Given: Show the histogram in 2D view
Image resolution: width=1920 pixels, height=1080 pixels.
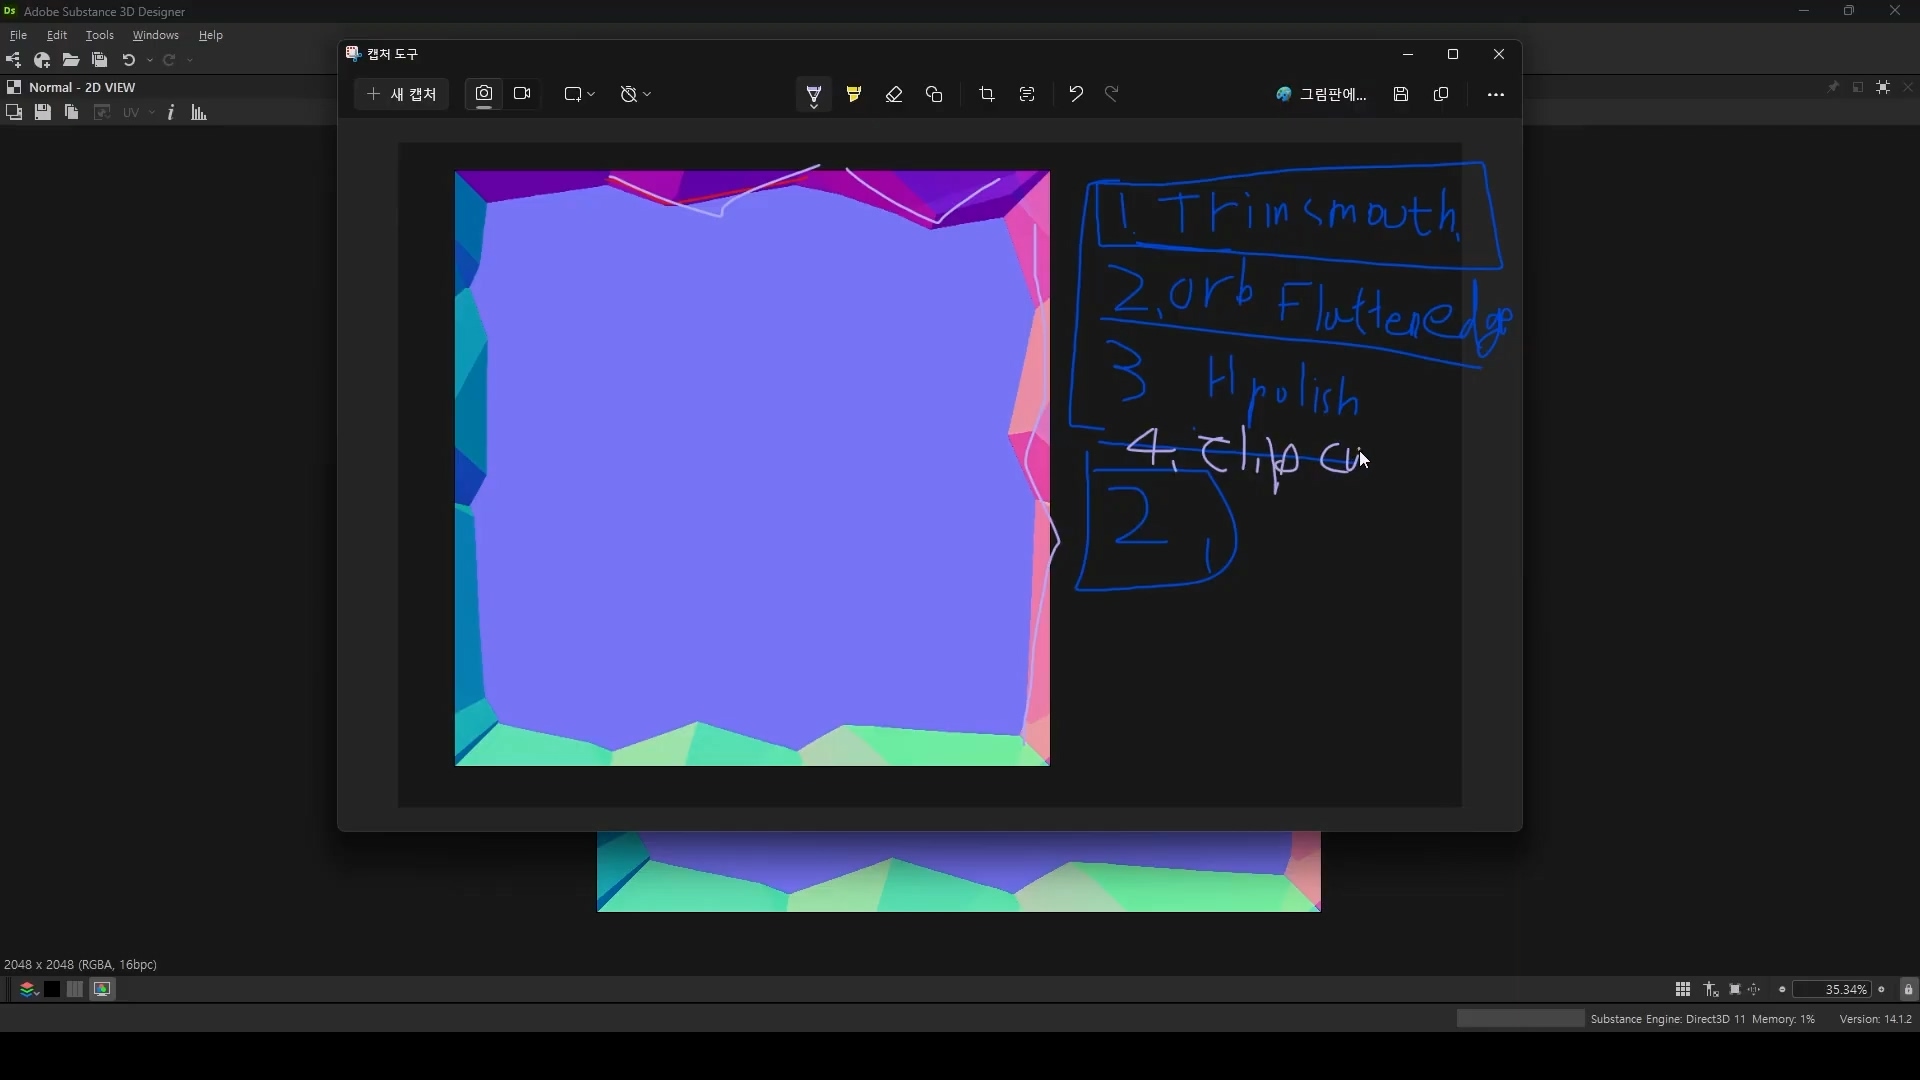Looking at the screenshot, I should point(199,113).
